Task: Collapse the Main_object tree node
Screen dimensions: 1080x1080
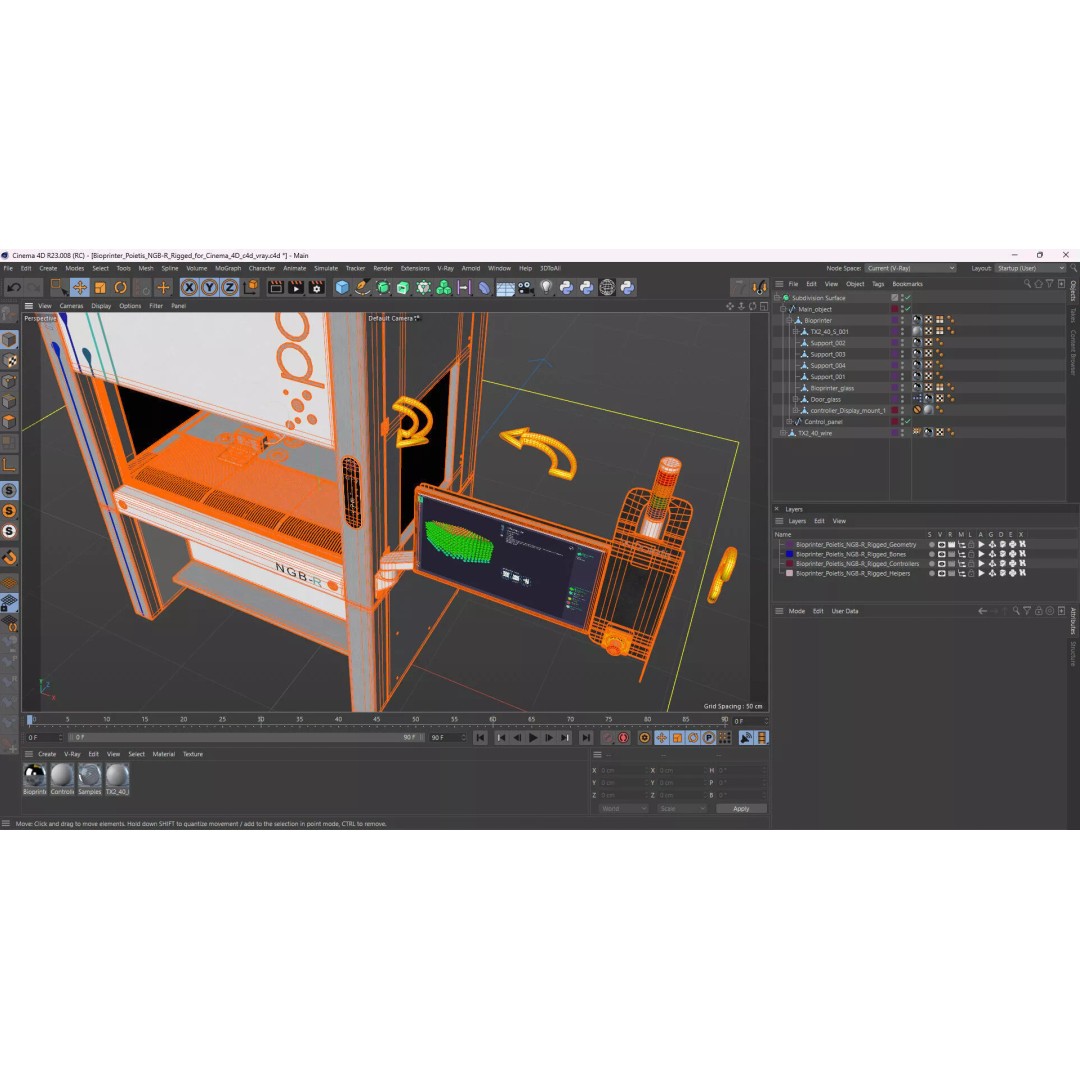Action: [783, 309]
